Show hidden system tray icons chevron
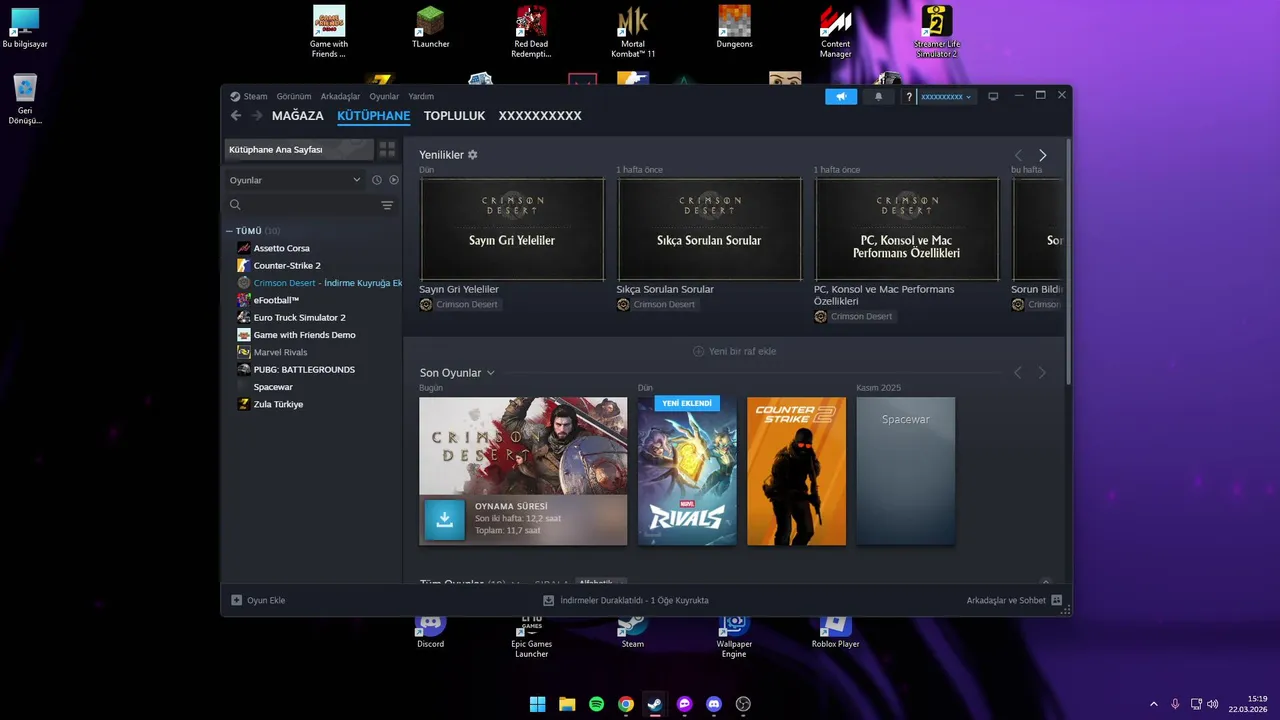Viewport: 1280px width, 720px height. (1153, 704)
